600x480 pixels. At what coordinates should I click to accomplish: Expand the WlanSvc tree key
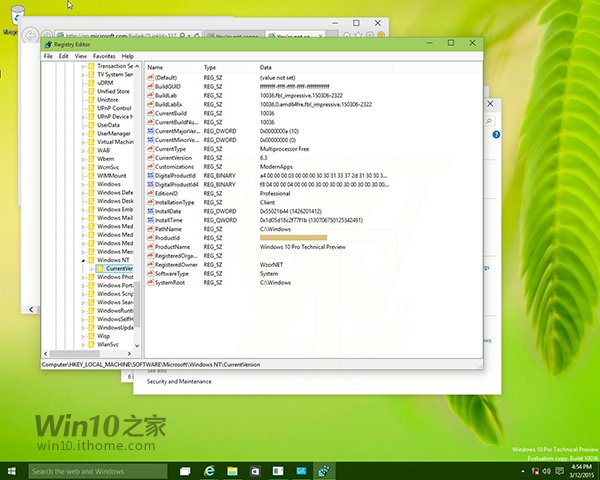[x=83, y=344]
